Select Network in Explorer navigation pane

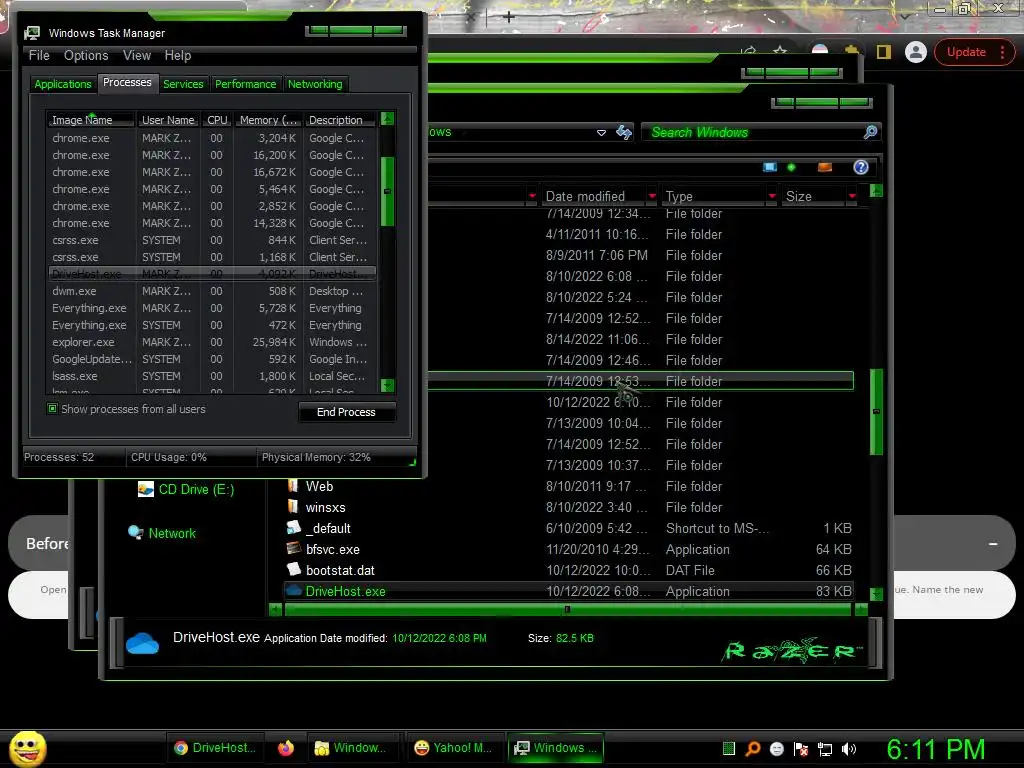(163, 533)
